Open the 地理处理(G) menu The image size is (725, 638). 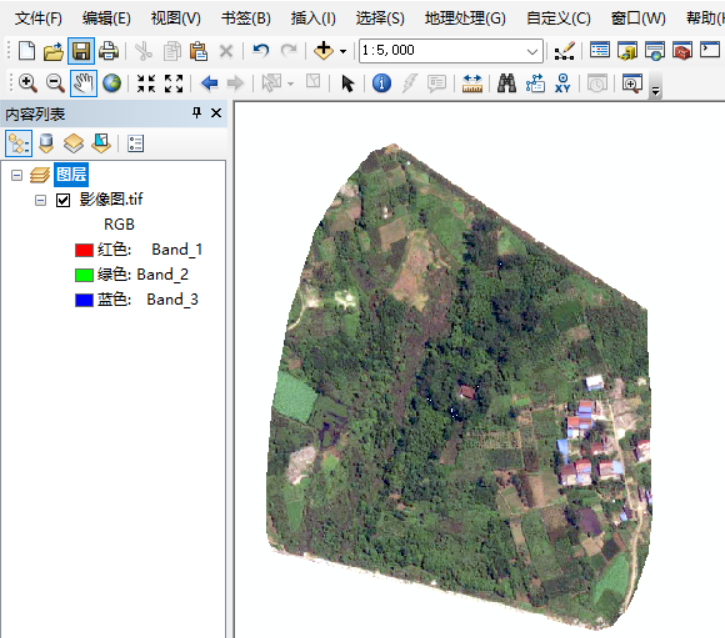pos(464,18)
